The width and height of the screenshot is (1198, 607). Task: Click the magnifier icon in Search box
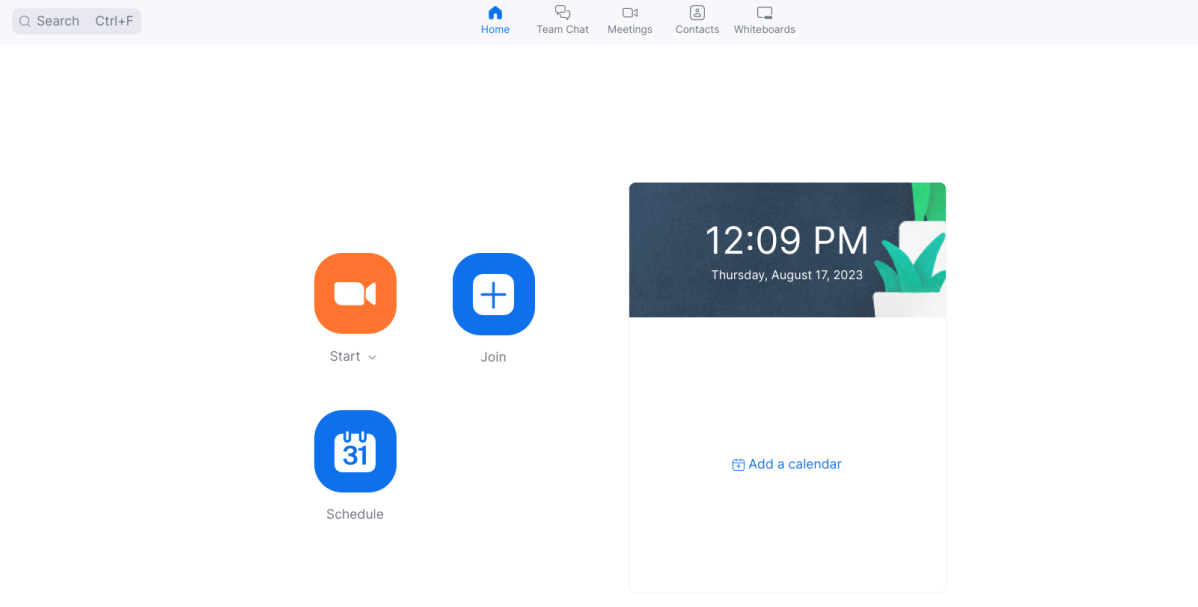(x=24, y=21)
